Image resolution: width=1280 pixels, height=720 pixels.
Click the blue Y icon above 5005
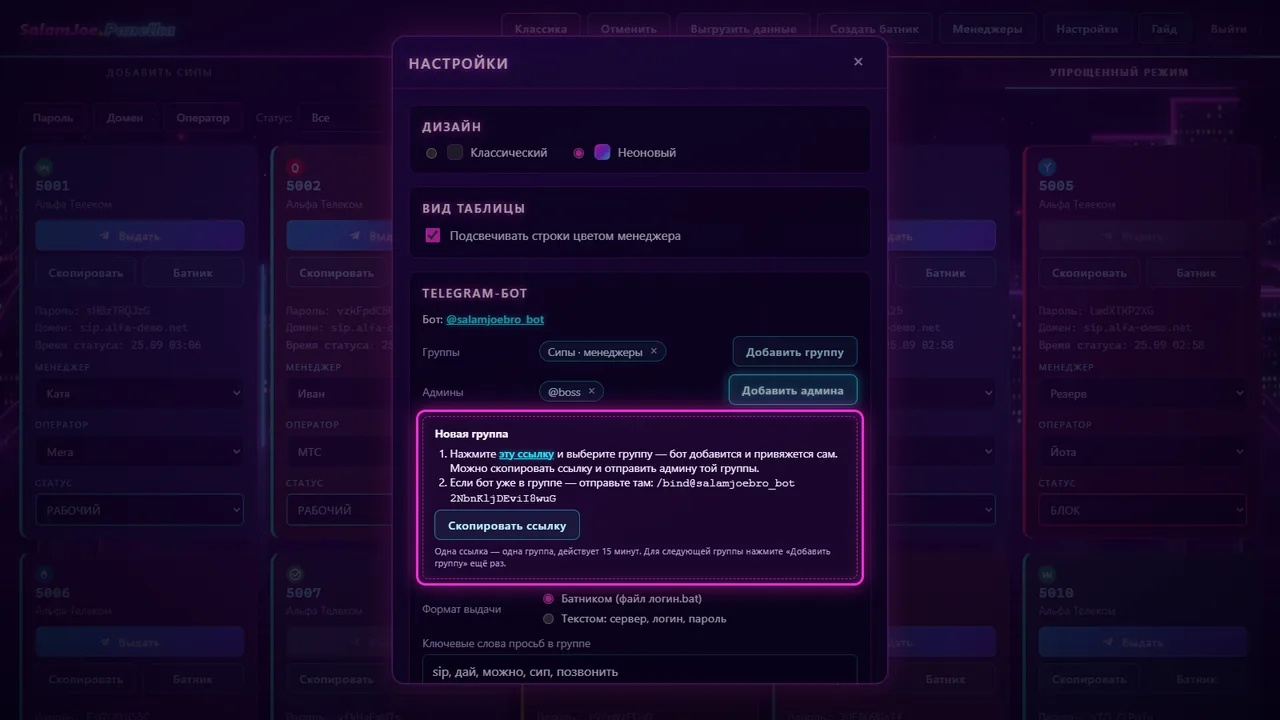[1047, 167]
